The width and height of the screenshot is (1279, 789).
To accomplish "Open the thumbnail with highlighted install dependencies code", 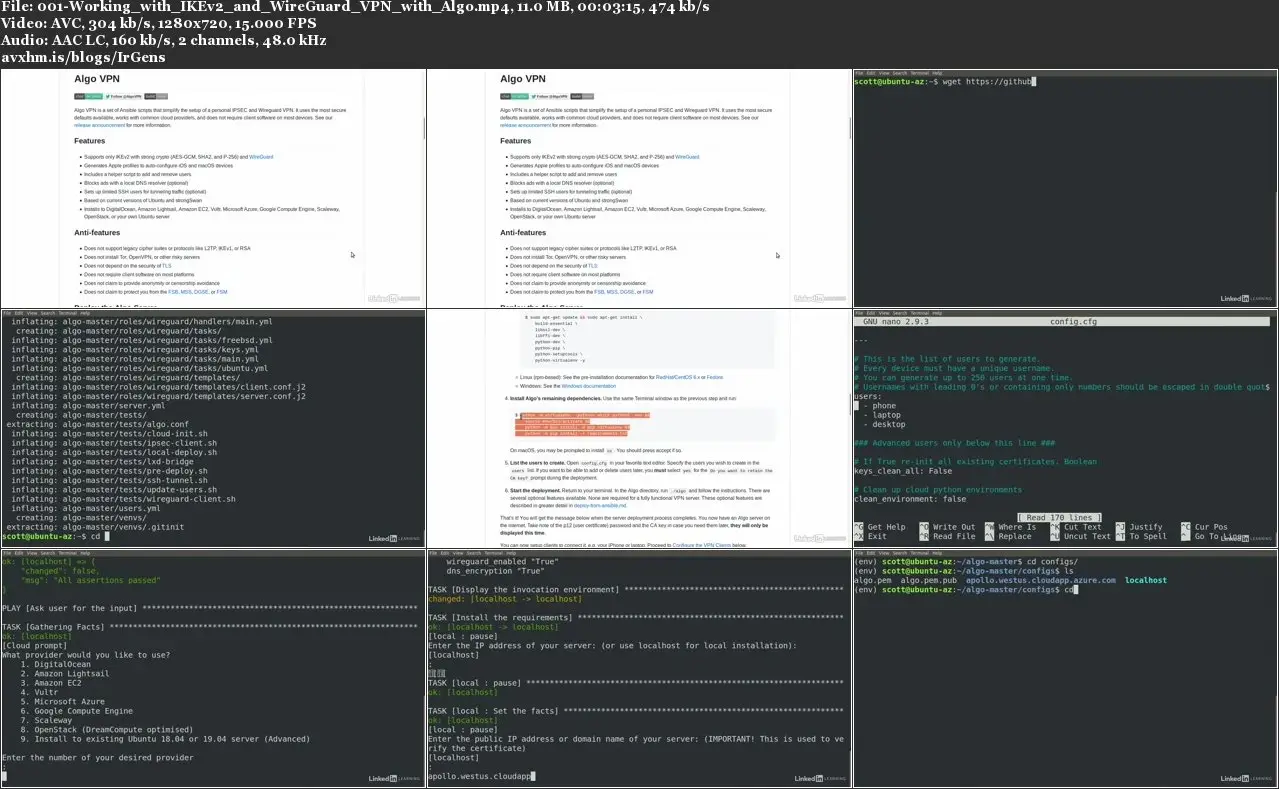I will [x=639, y=429].
